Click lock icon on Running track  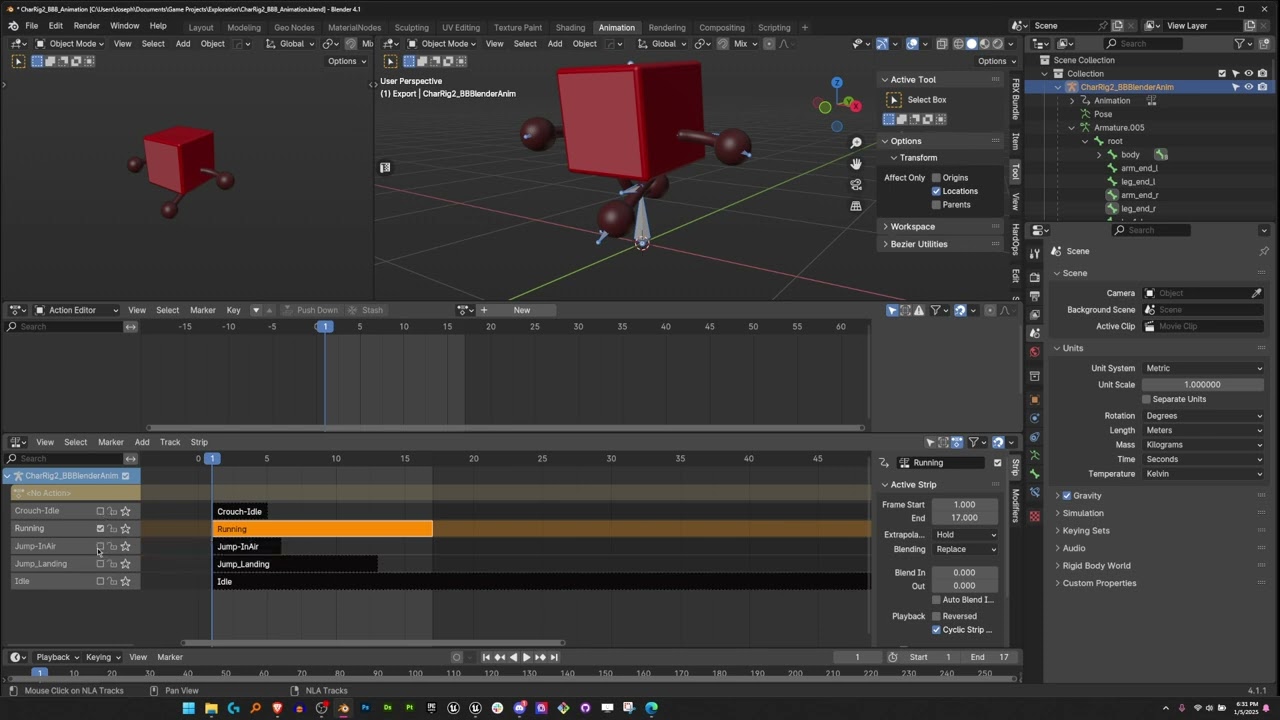tap(112, 529)
